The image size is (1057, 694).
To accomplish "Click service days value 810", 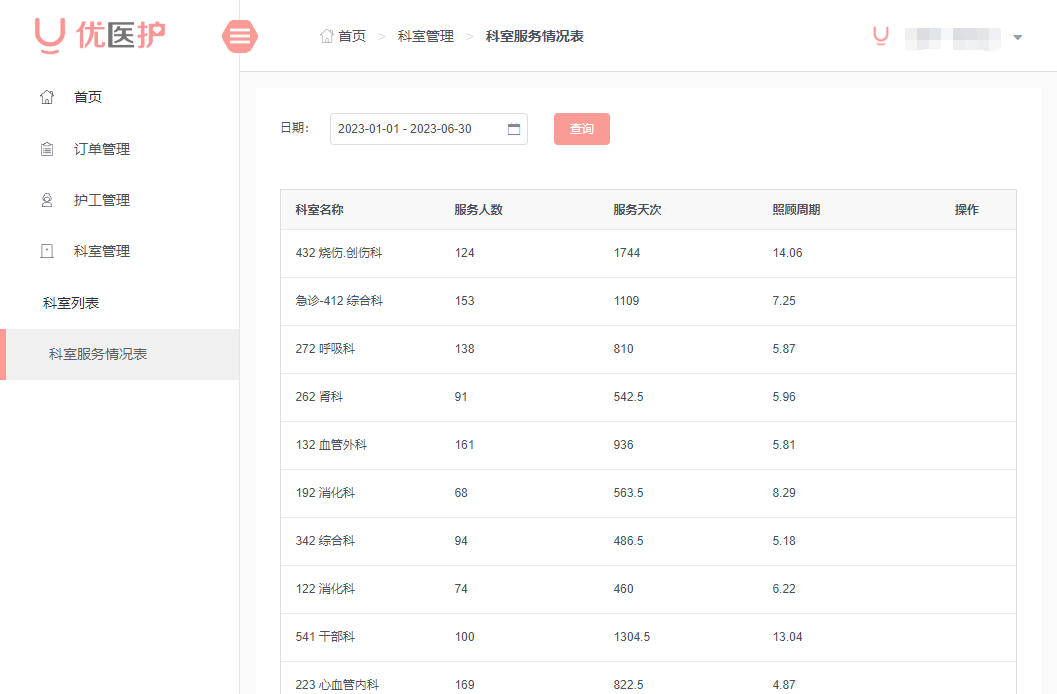I will (624, 349).
